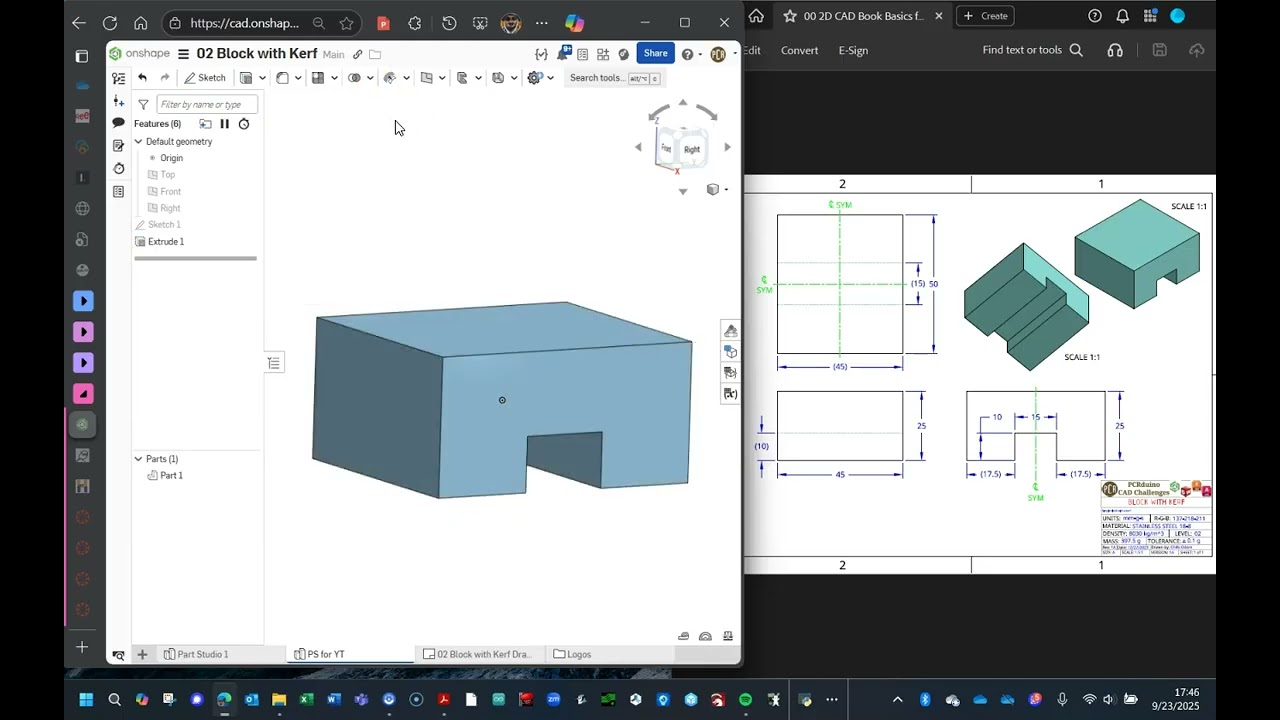Open the Logos folder tab
The image size is (1280, 720).
point(572,654)
